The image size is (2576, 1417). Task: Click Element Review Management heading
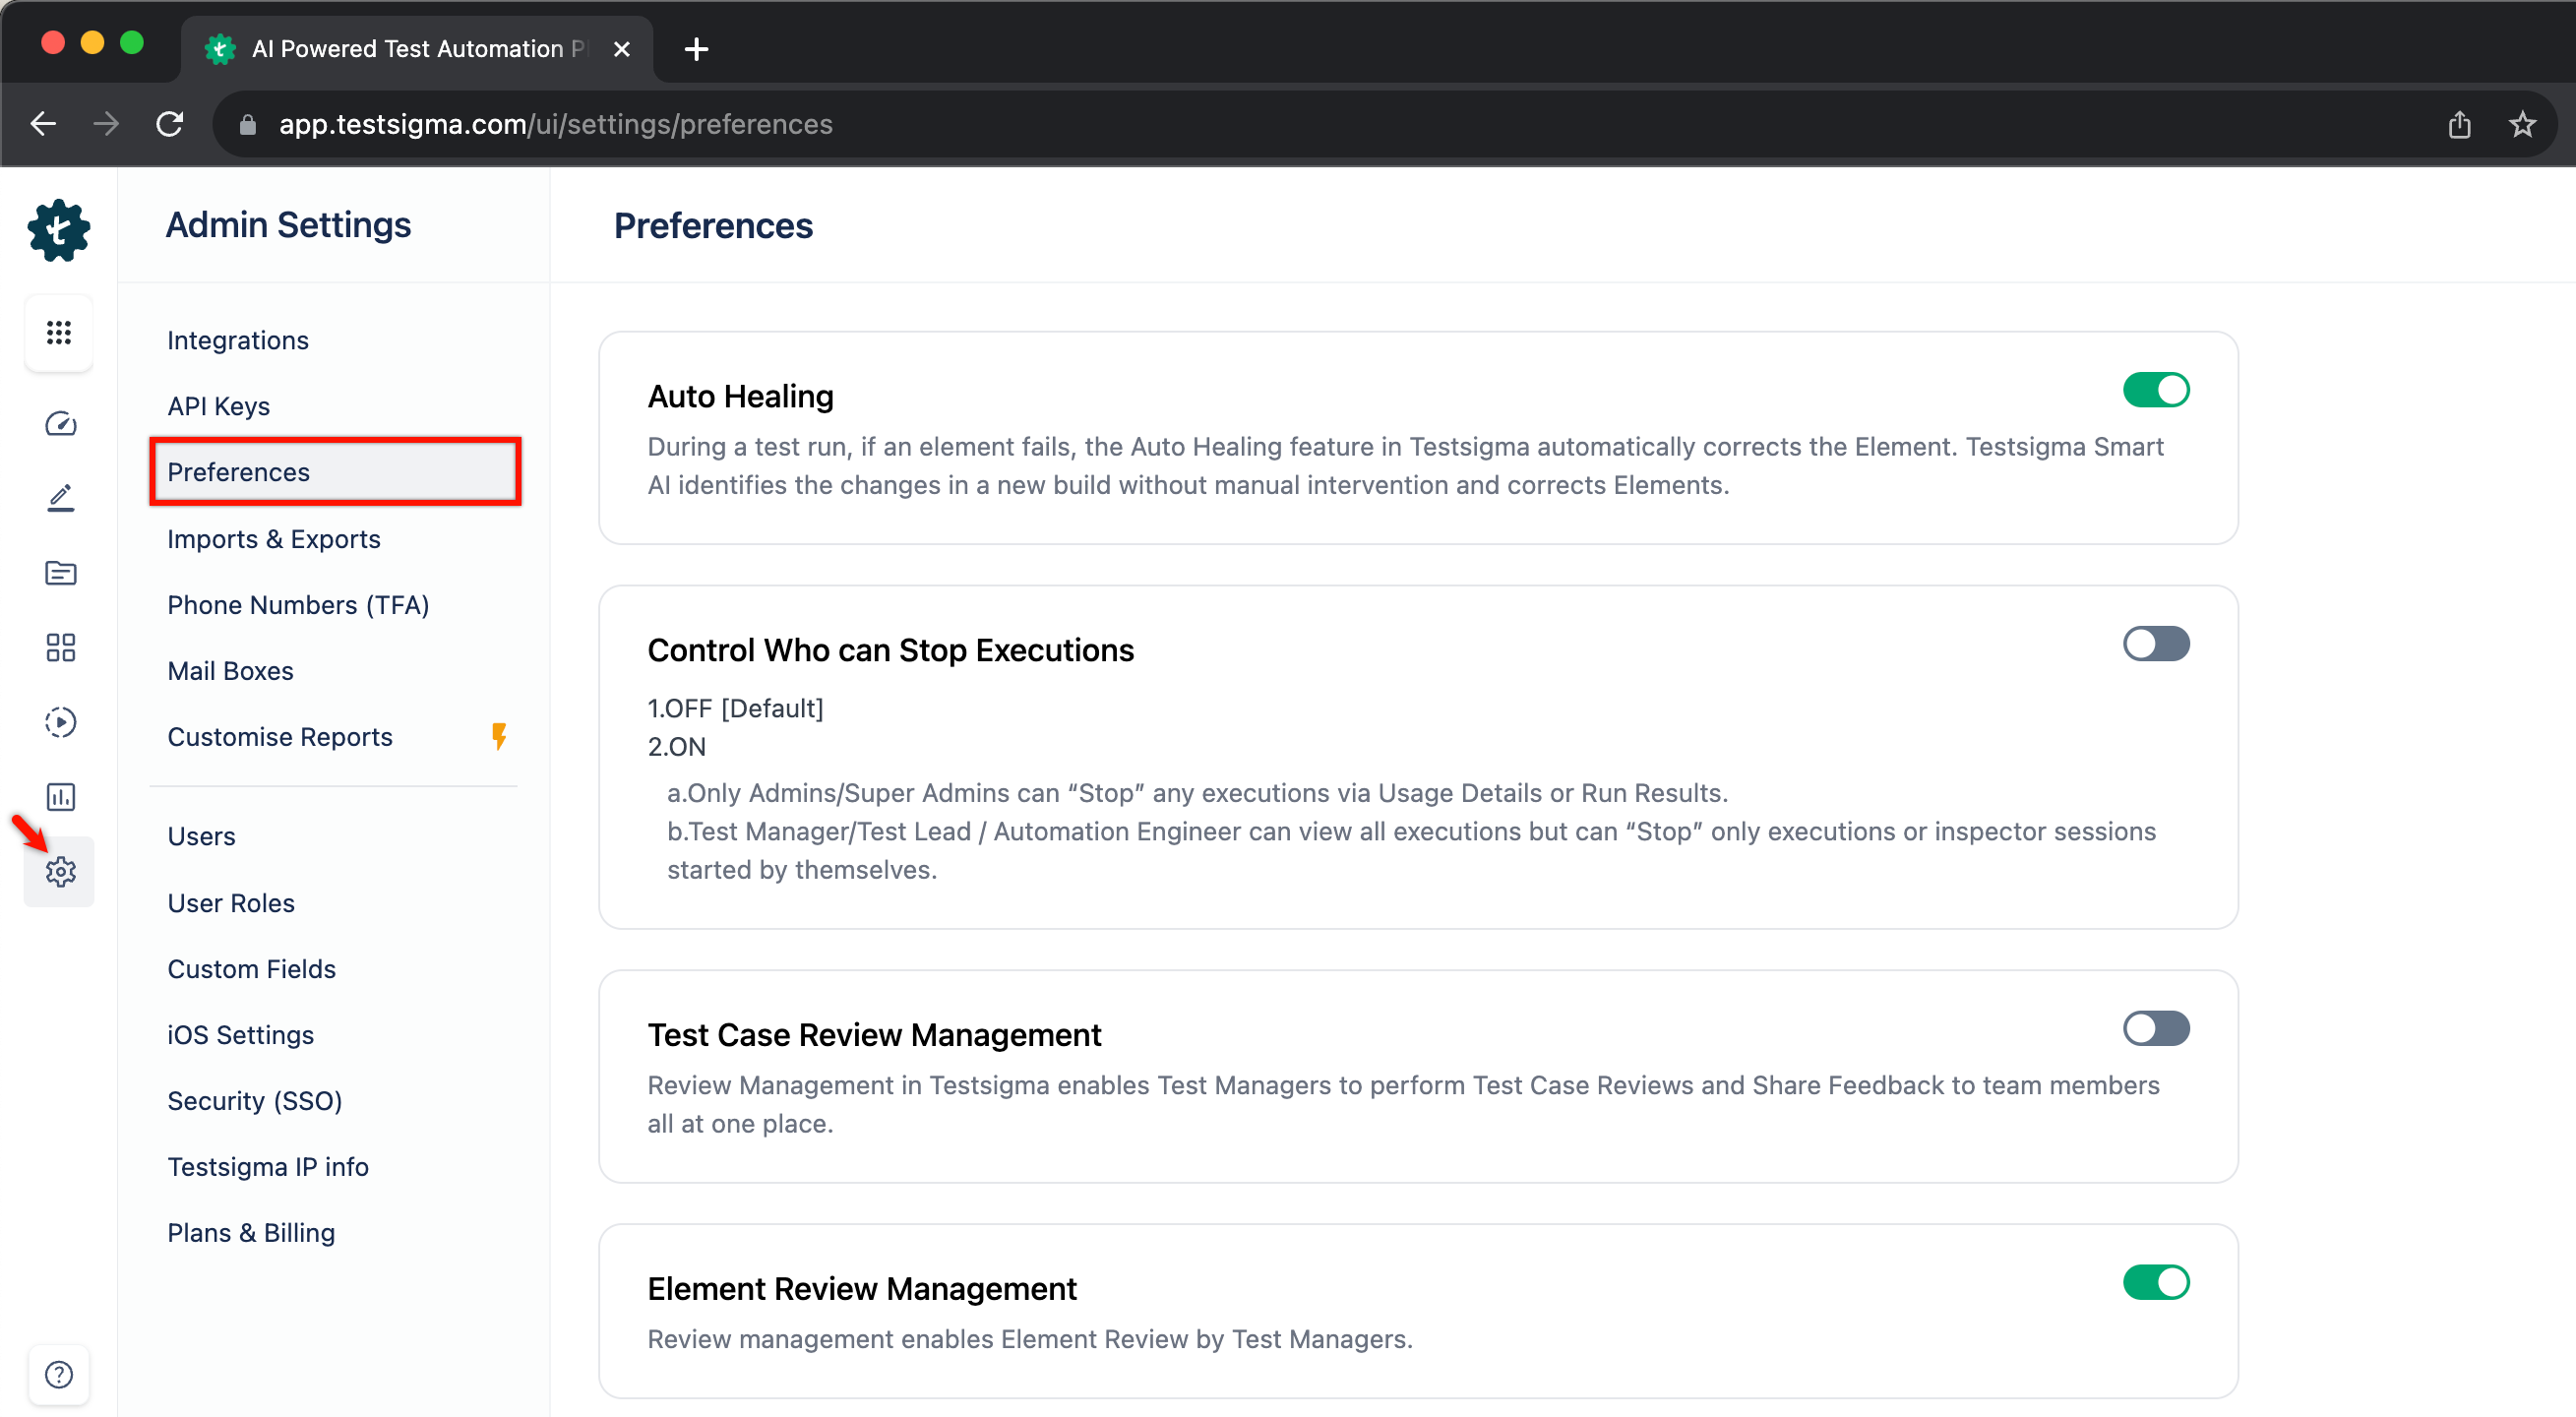click(x=862, y=1288)
